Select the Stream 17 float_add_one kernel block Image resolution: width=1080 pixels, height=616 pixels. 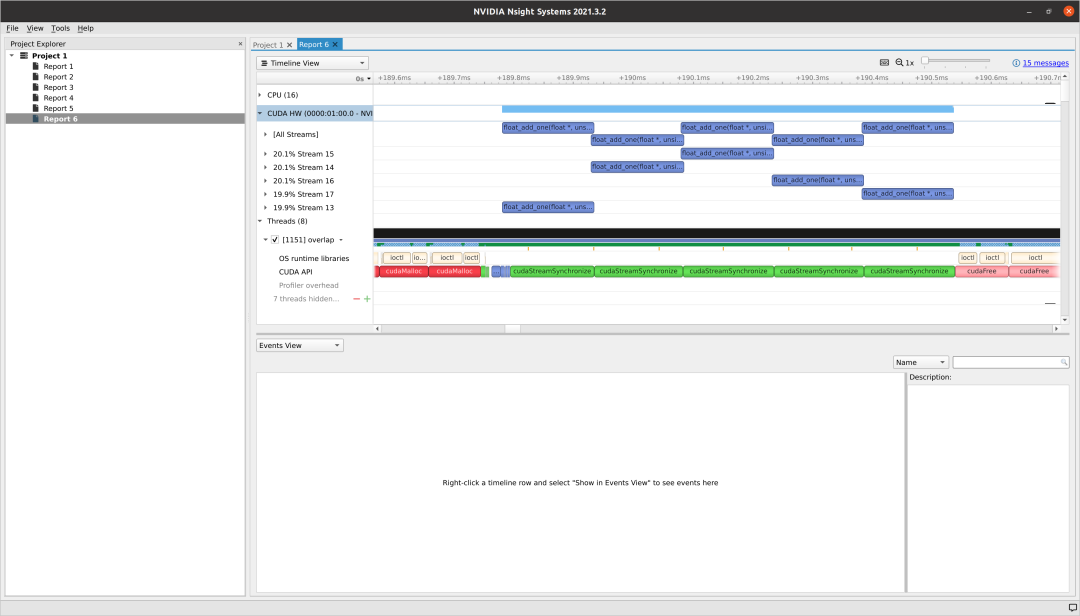point(907,194)
